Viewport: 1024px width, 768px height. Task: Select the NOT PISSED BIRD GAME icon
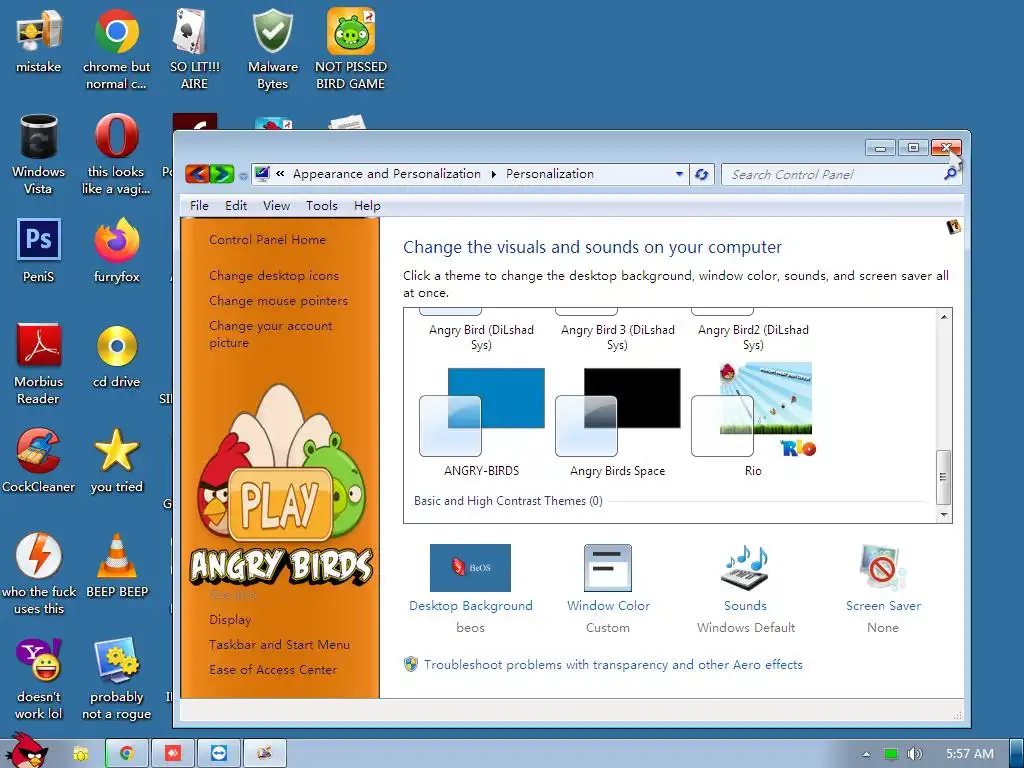pyautogui.click(x=351, y=49)
